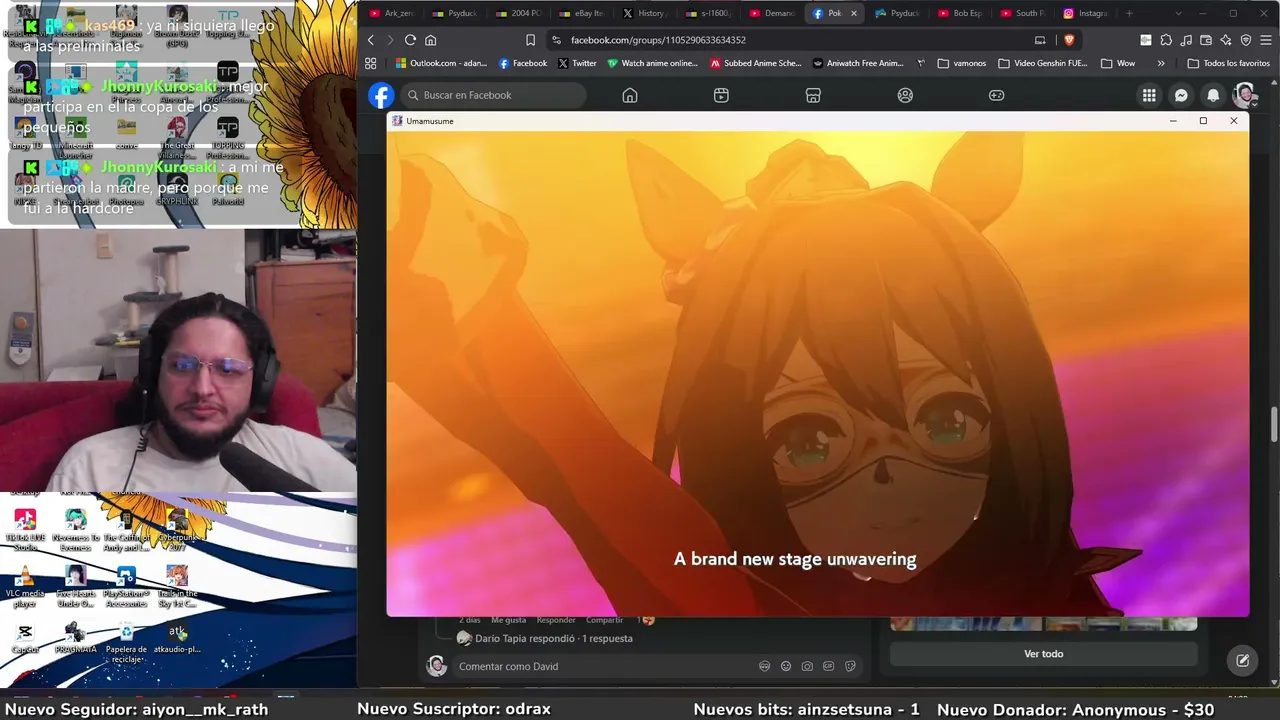The height and width of the screenshot is (720, 1280).
Task: Switch to the Ark_zero YouTube tab
Action: [391, 13]
